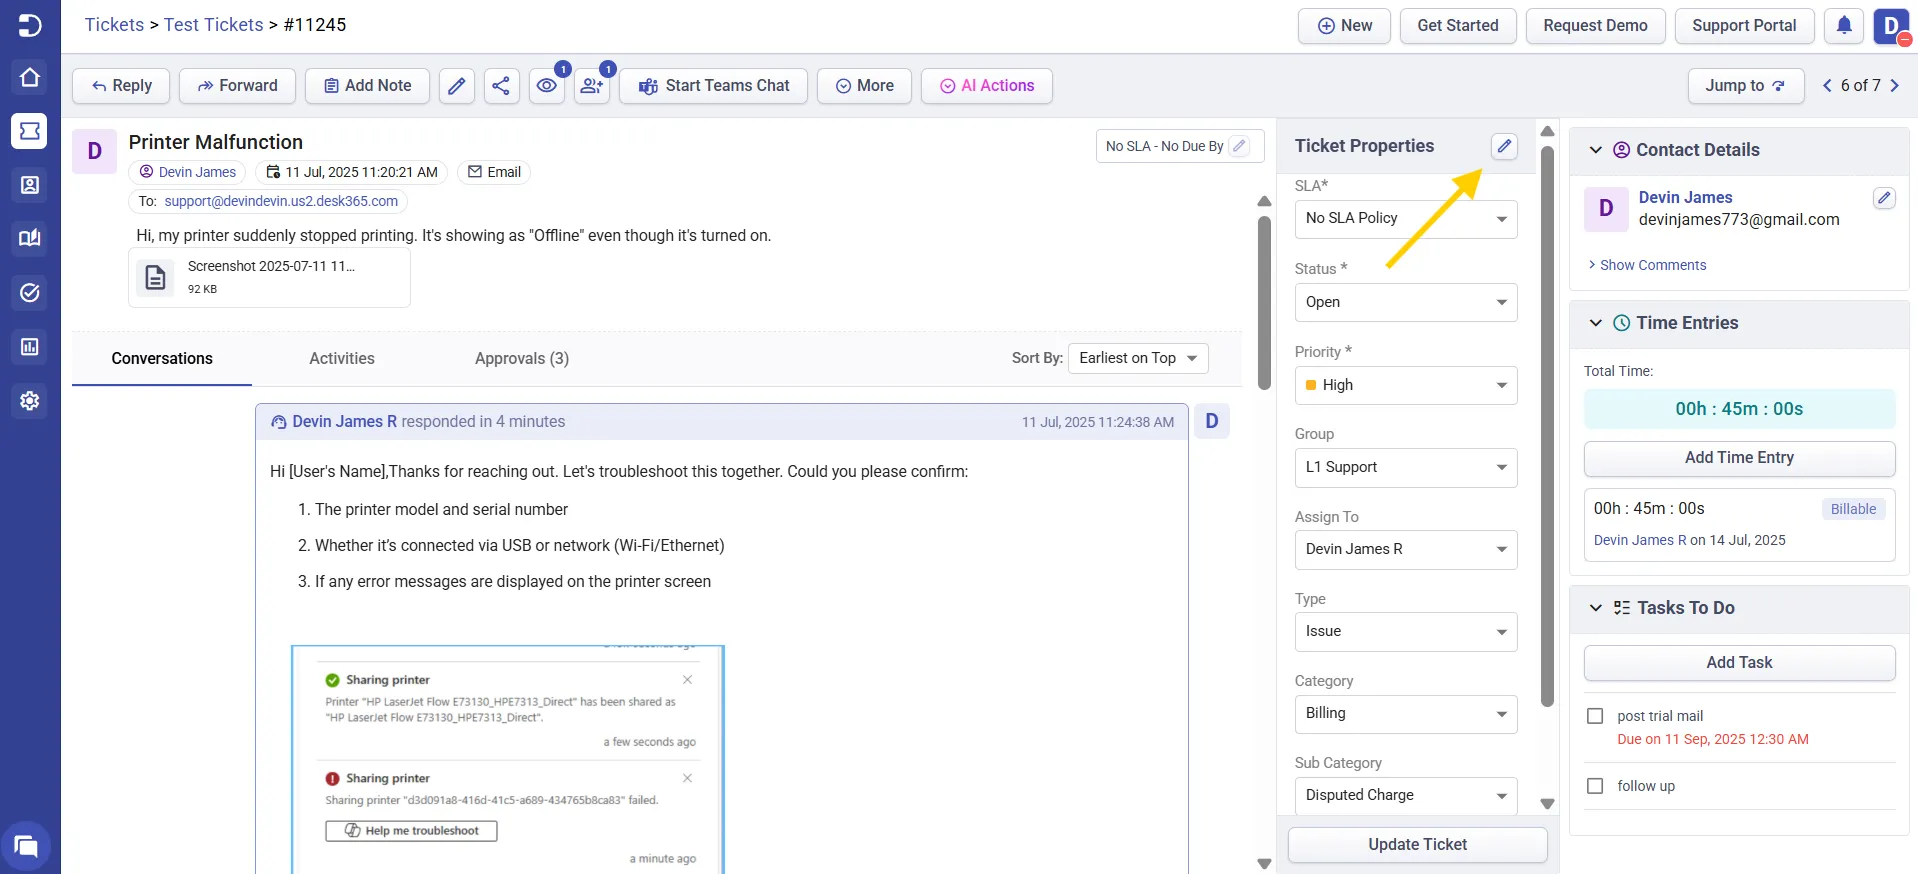
Task: Check the 'post trial mail' task
Action: pyautogui.click(x=1596, y=716)
